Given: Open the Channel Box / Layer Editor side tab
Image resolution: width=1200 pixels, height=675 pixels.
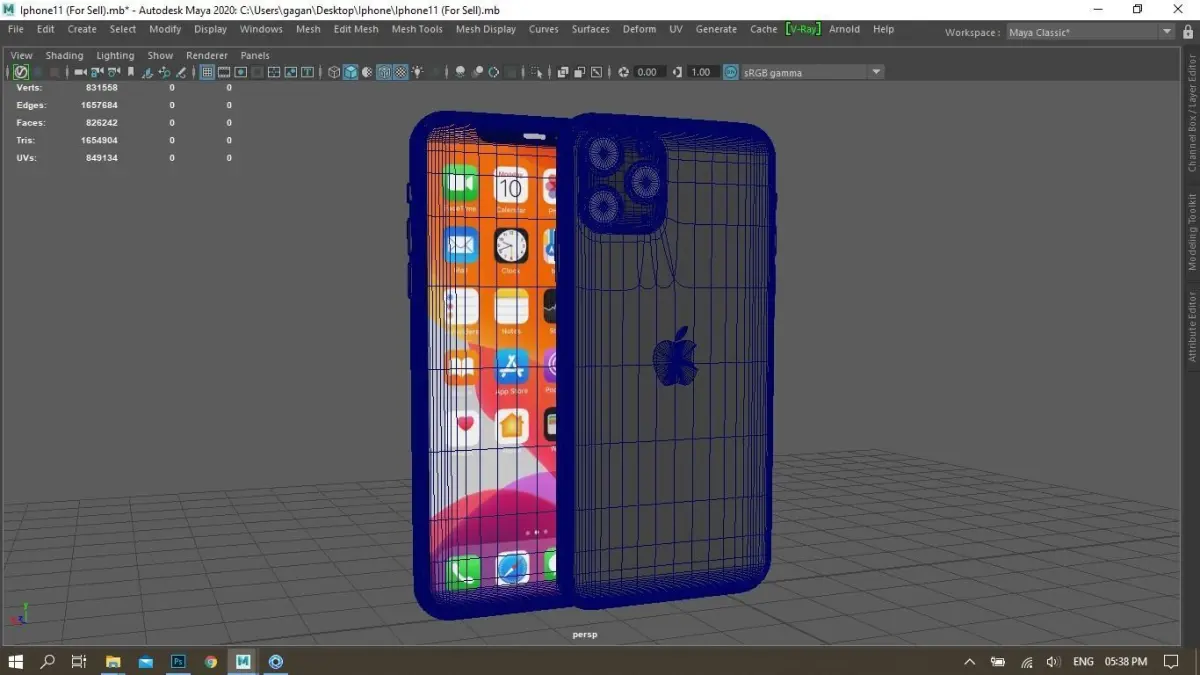Looking at the screenshot, I should [x=1191, y=113].
